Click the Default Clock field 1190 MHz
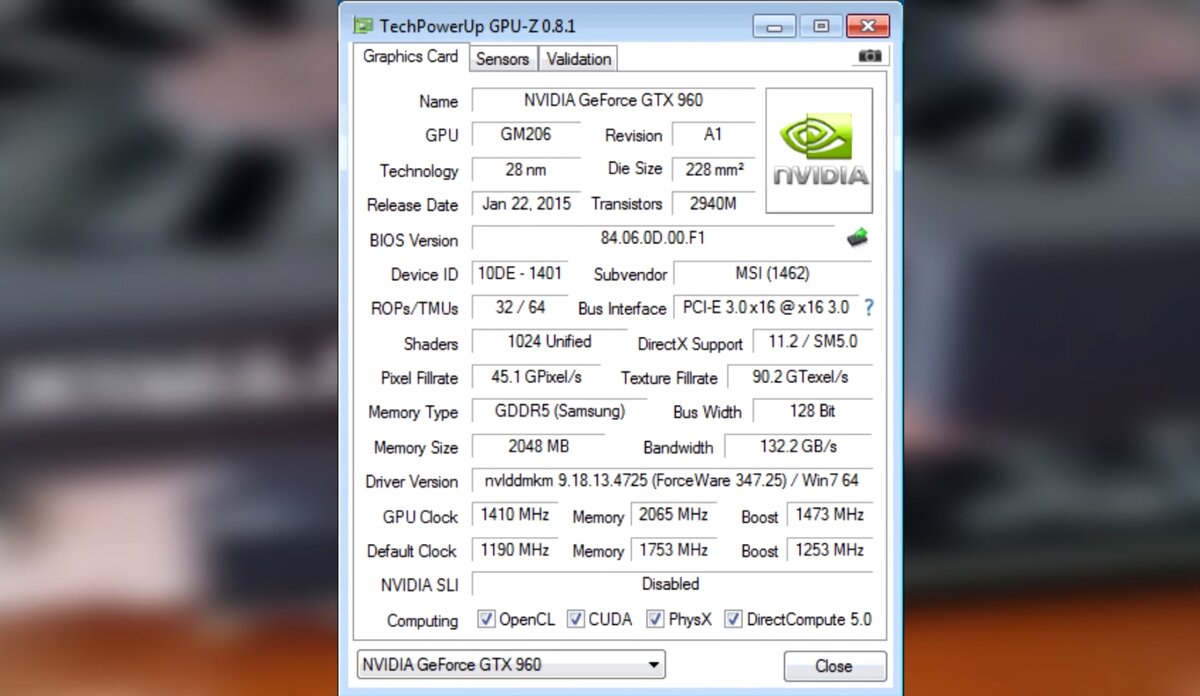 (514, 550)
